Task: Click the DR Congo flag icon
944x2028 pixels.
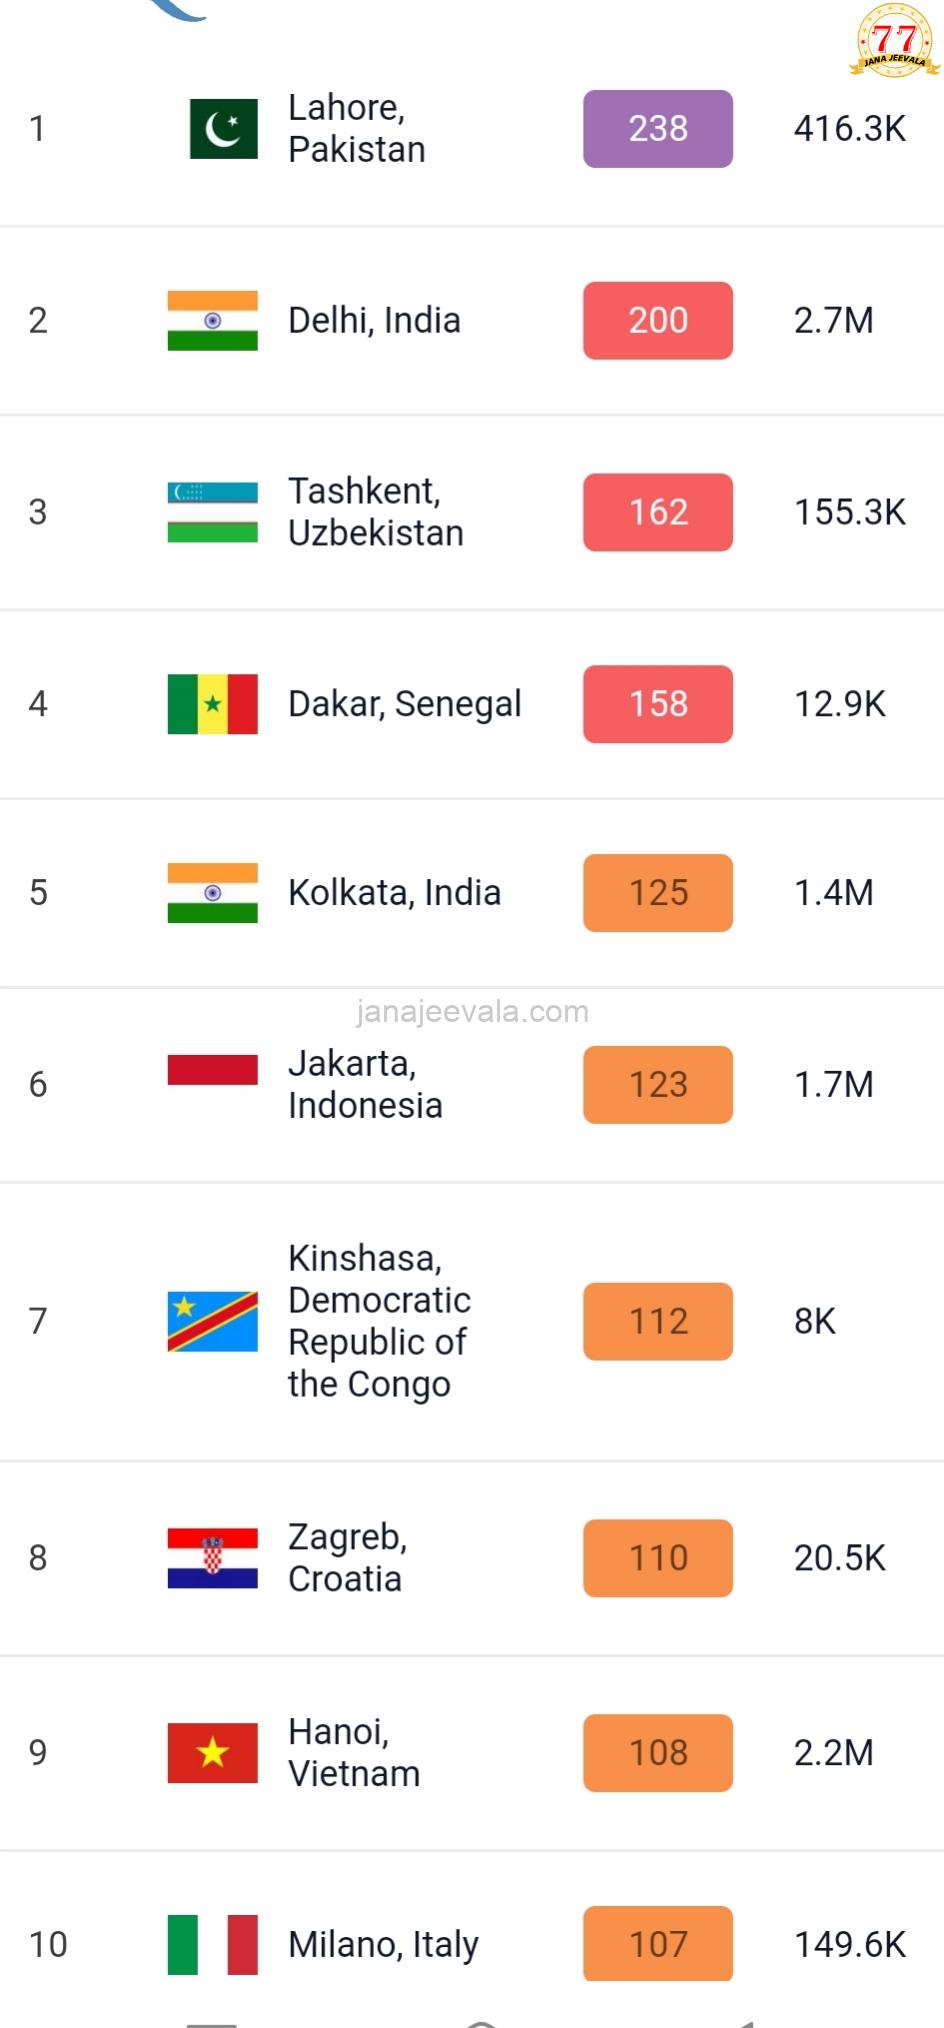Action: click(x=212, y=1321)
